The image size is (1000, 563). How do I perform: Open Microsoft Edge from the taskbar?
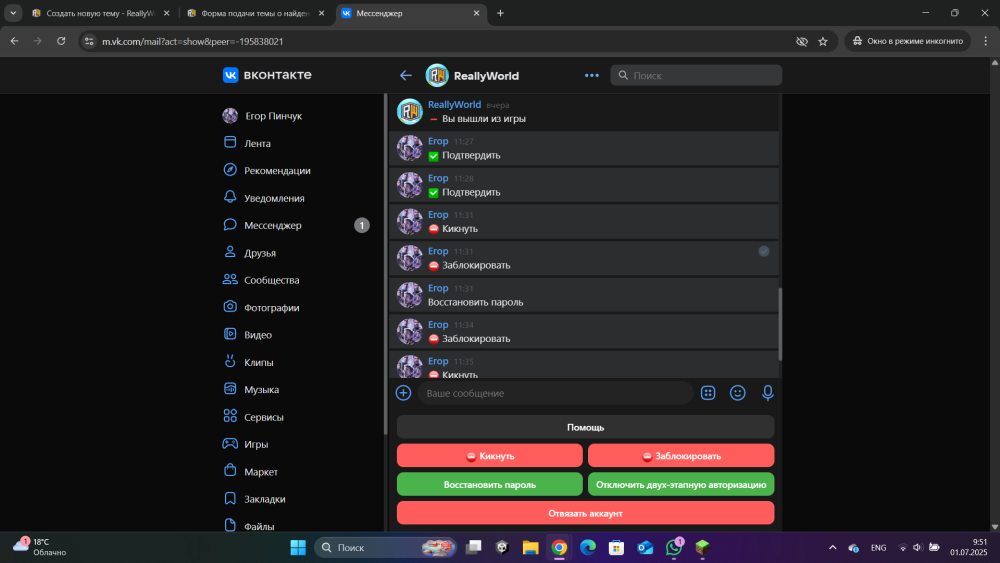click(x=587, y=547)
